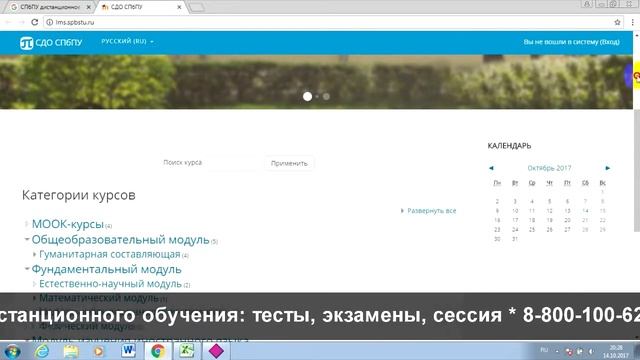Open Microsoft Word from taskbar
Screen dimensions: 640x360
tap(129, 351)
